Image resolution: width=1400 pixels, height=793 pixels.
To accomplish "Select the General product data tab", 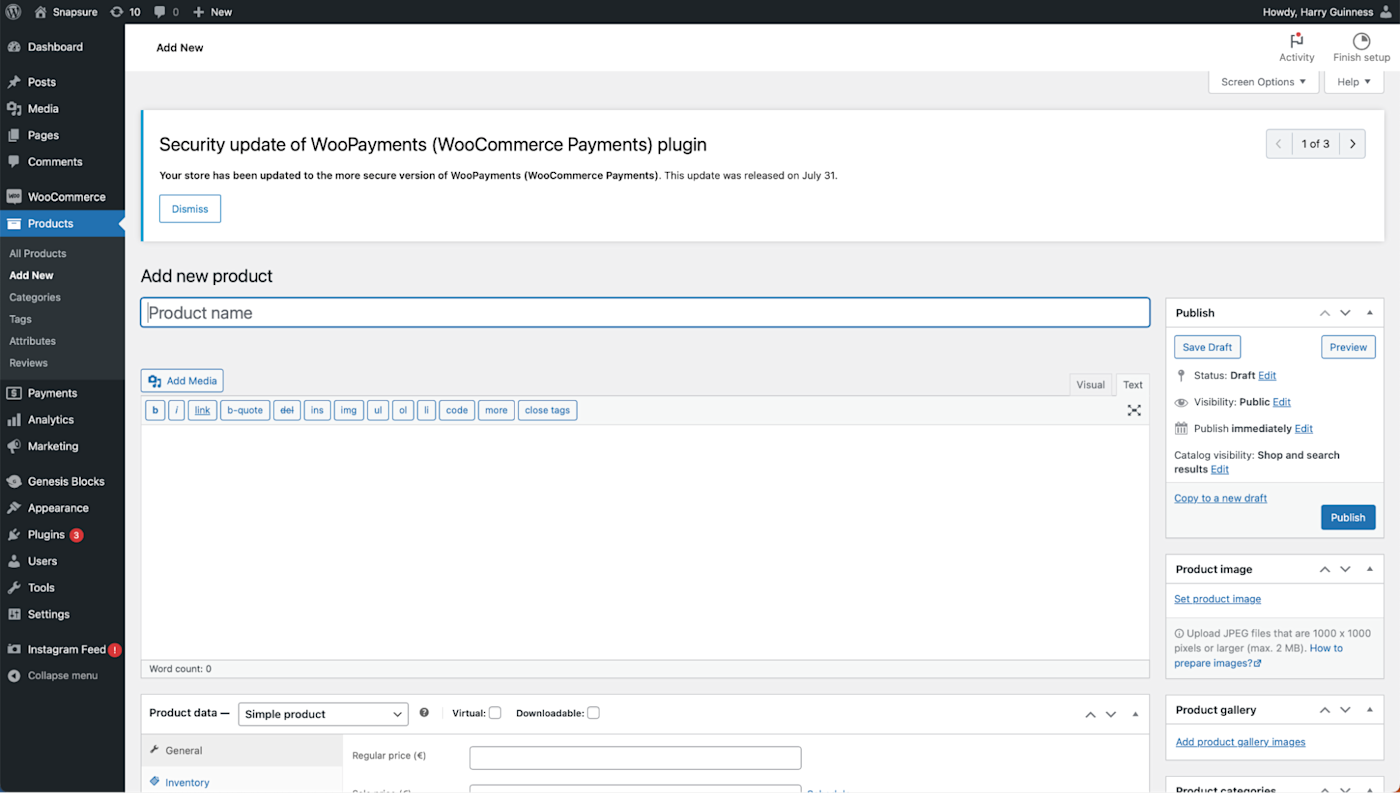I will click(242, 751).
